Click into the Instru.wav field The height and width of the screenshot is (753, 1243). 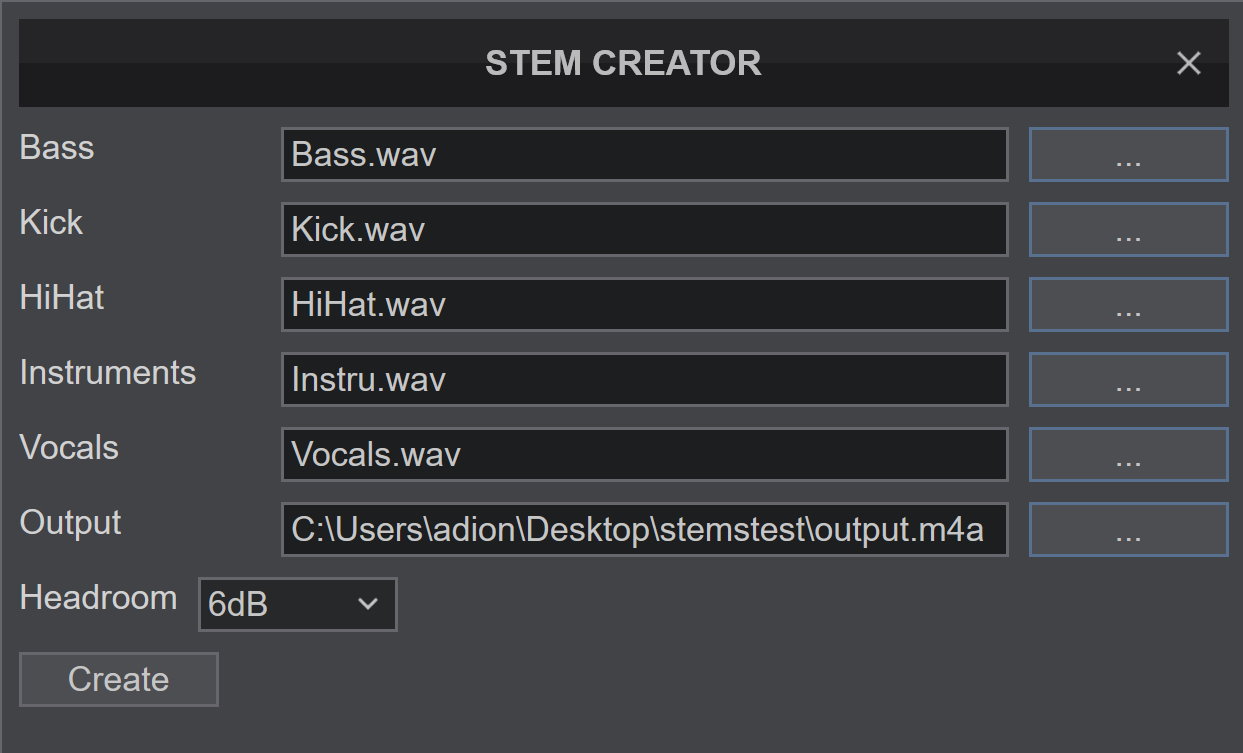click(x=644, y=380)
